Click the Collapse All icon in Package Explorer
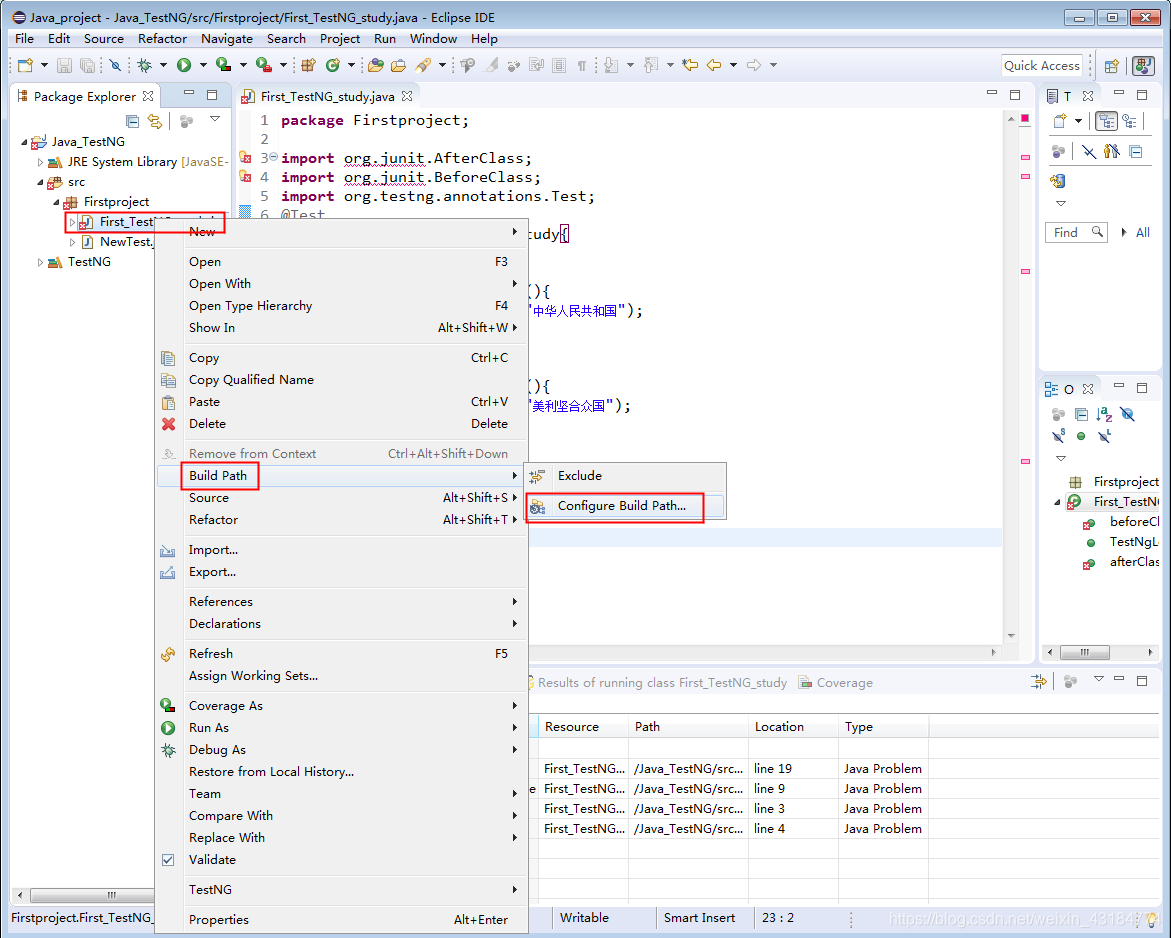Viewport: 1171px width, 938px height. 133,121
